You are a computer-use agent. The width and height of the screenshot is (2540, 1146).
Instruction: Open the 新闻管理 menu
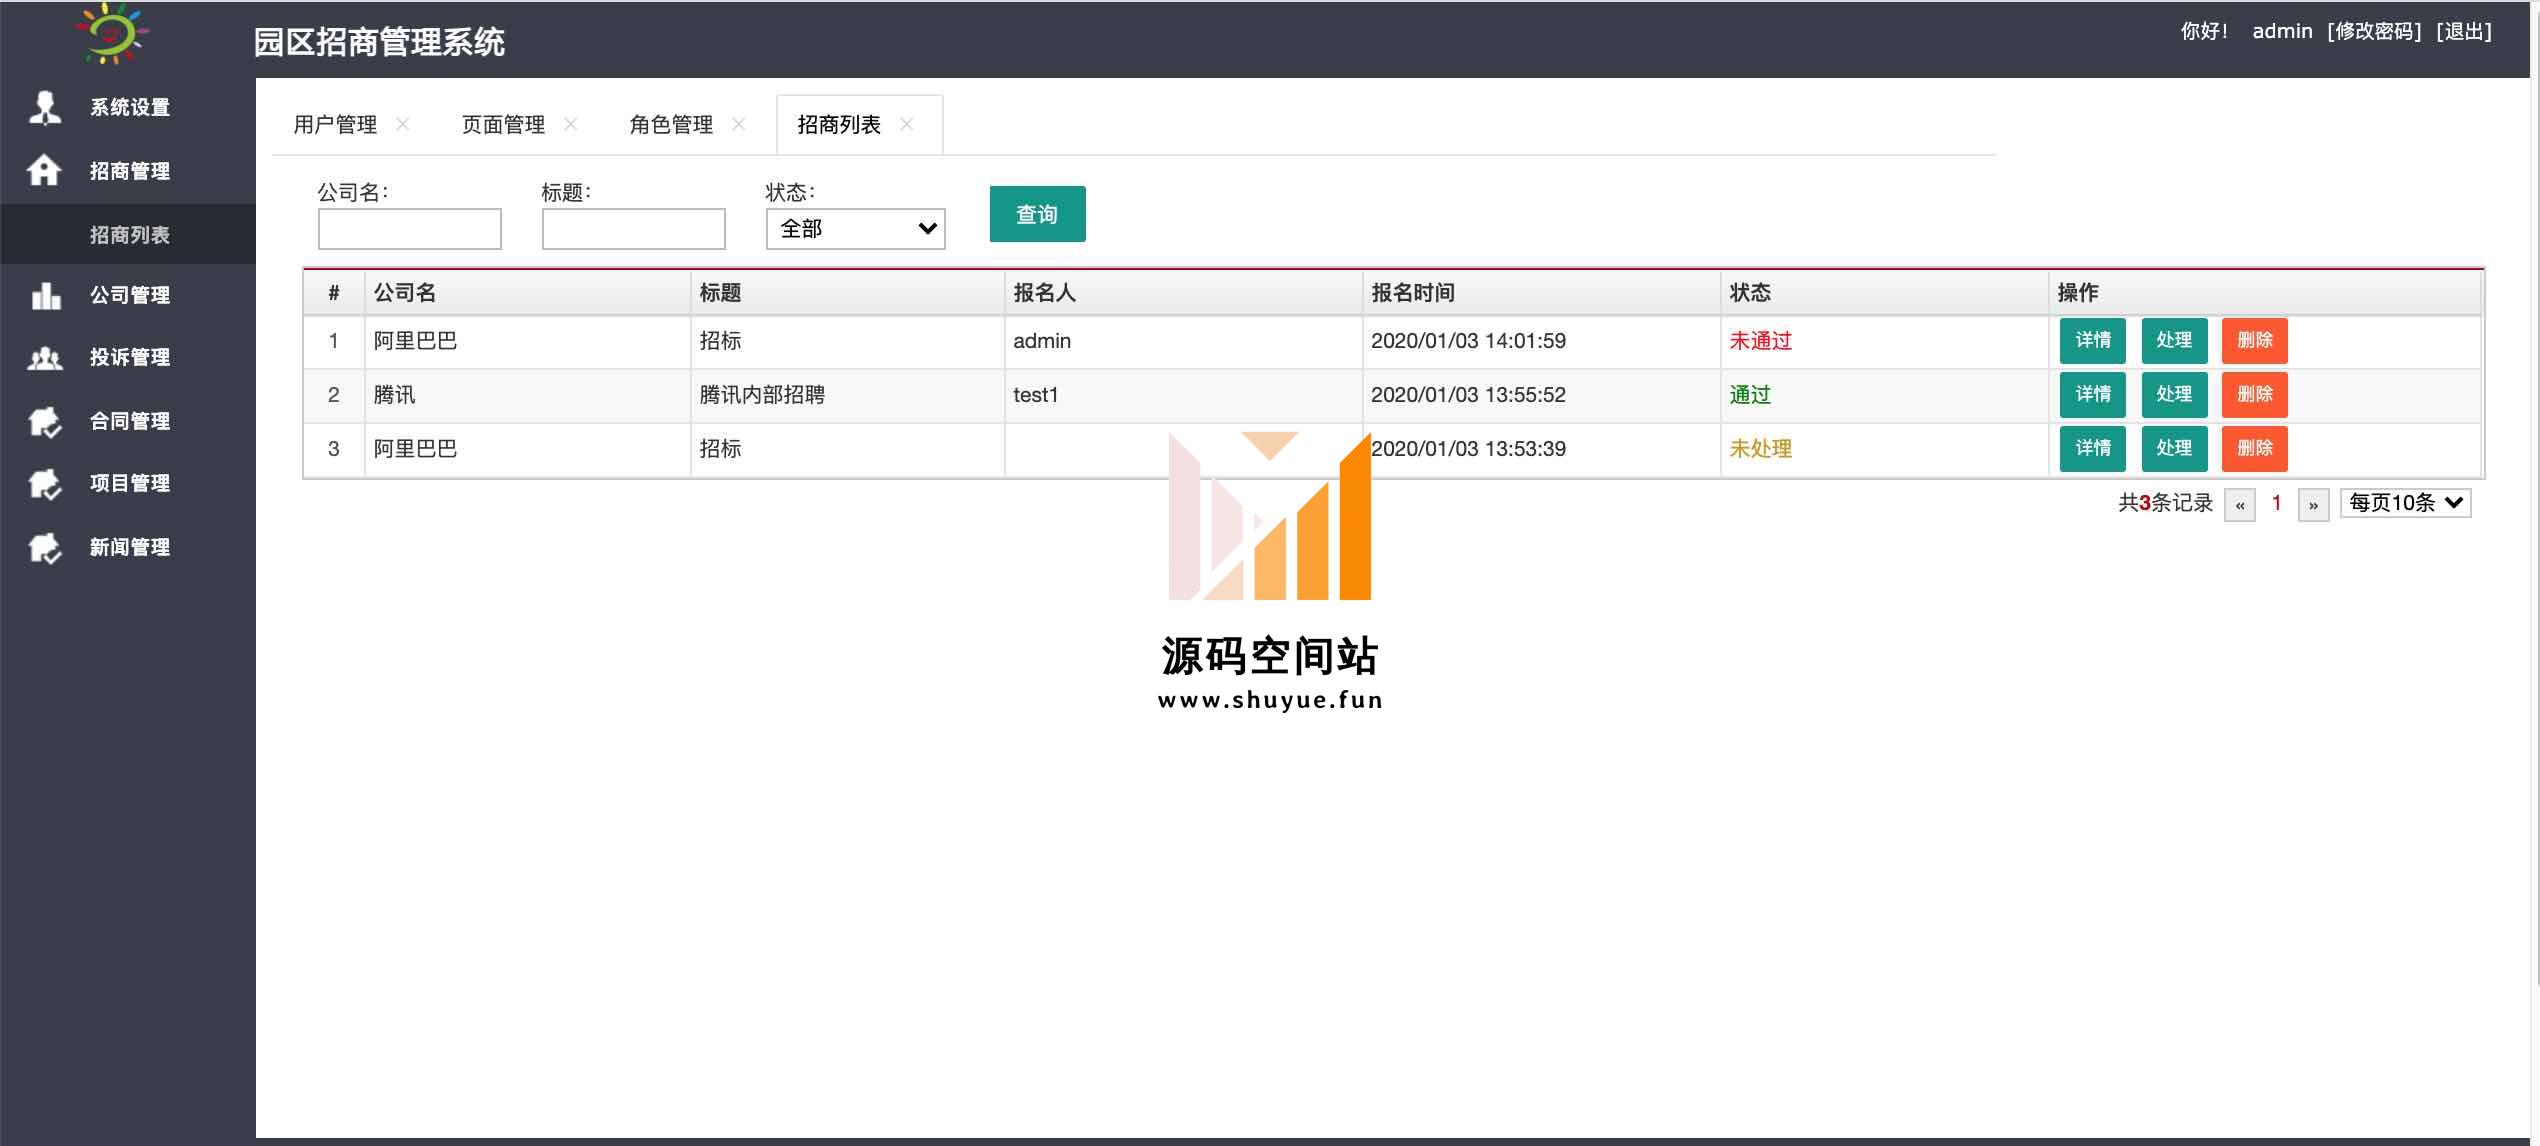[x=129, y=547]
